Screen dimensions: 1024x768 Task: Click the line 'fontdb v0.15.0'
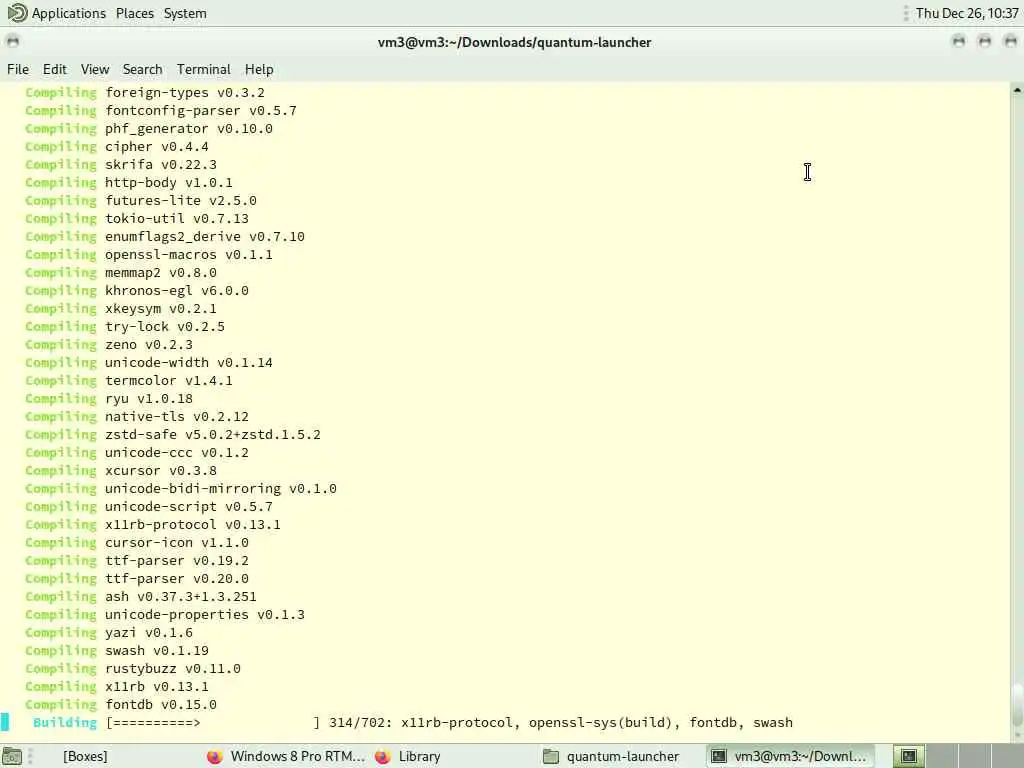point(161,705)
